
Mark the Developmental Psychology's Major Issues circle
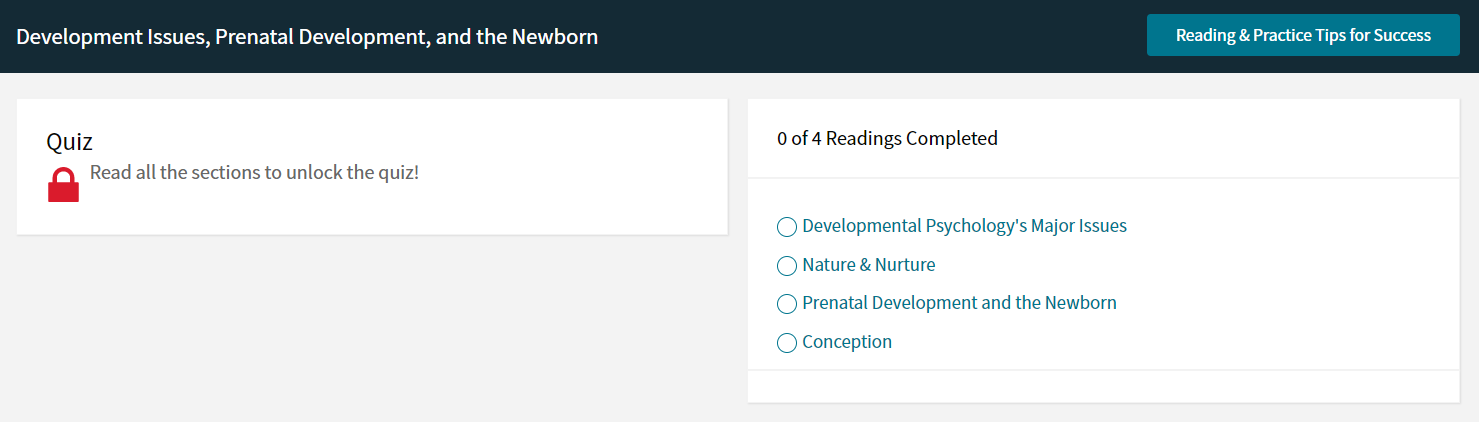[x=787, y=227]
